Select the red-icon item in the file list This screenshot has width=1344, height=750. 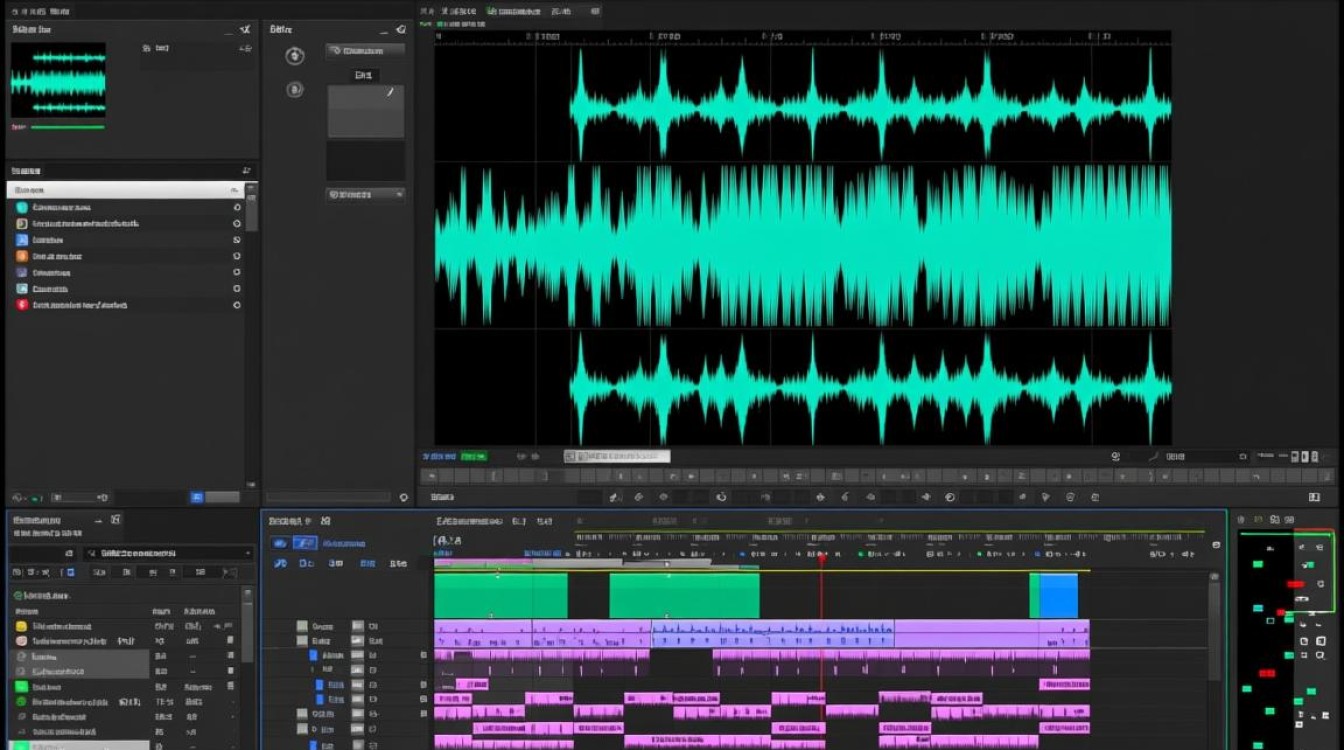click(x=127, y=305)
